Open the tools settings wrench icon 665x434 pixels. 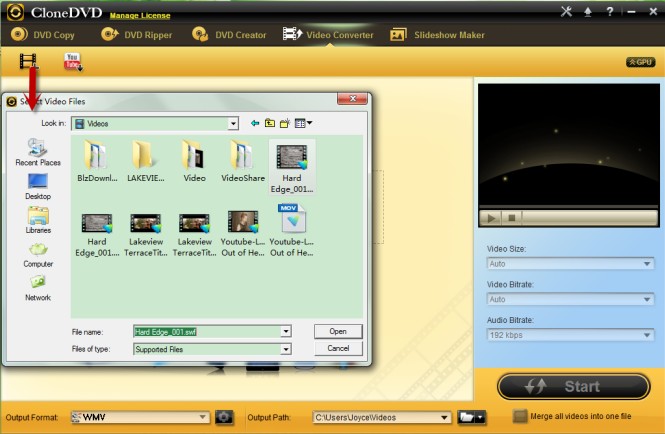click(x=566, y=11)
